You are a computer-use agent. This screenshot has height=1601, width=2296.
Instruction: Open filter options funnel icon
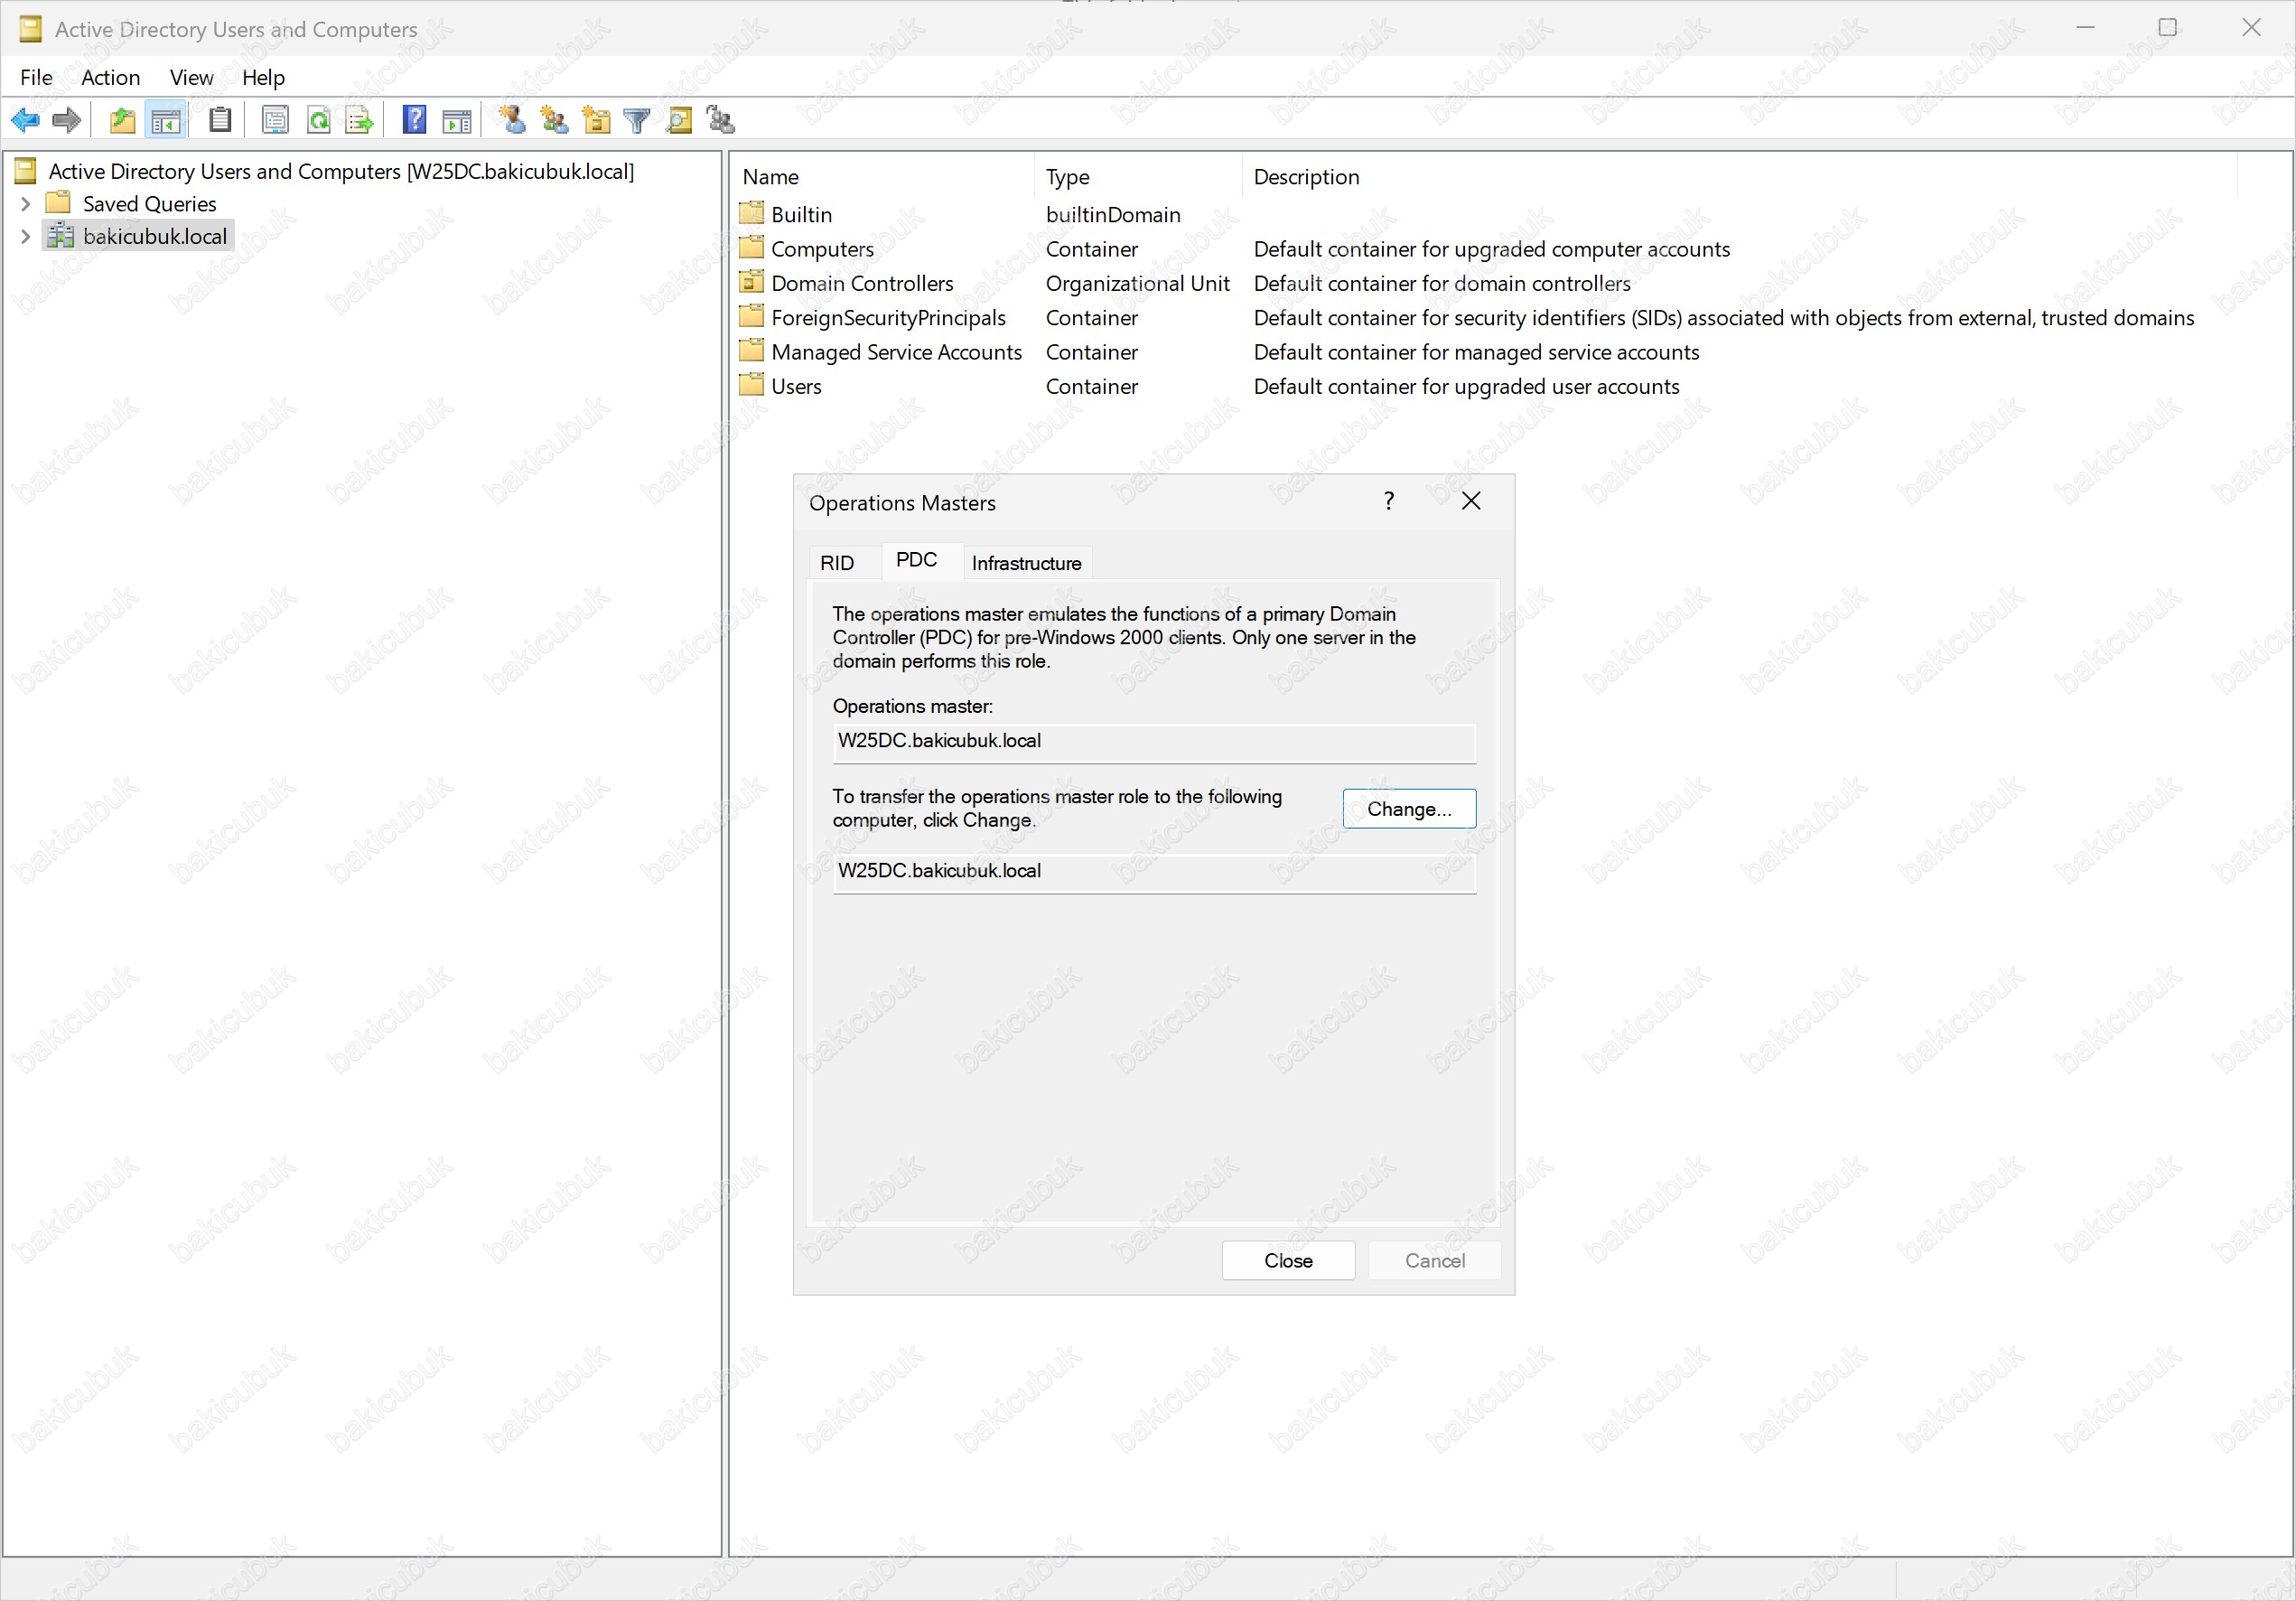point(637,121)
